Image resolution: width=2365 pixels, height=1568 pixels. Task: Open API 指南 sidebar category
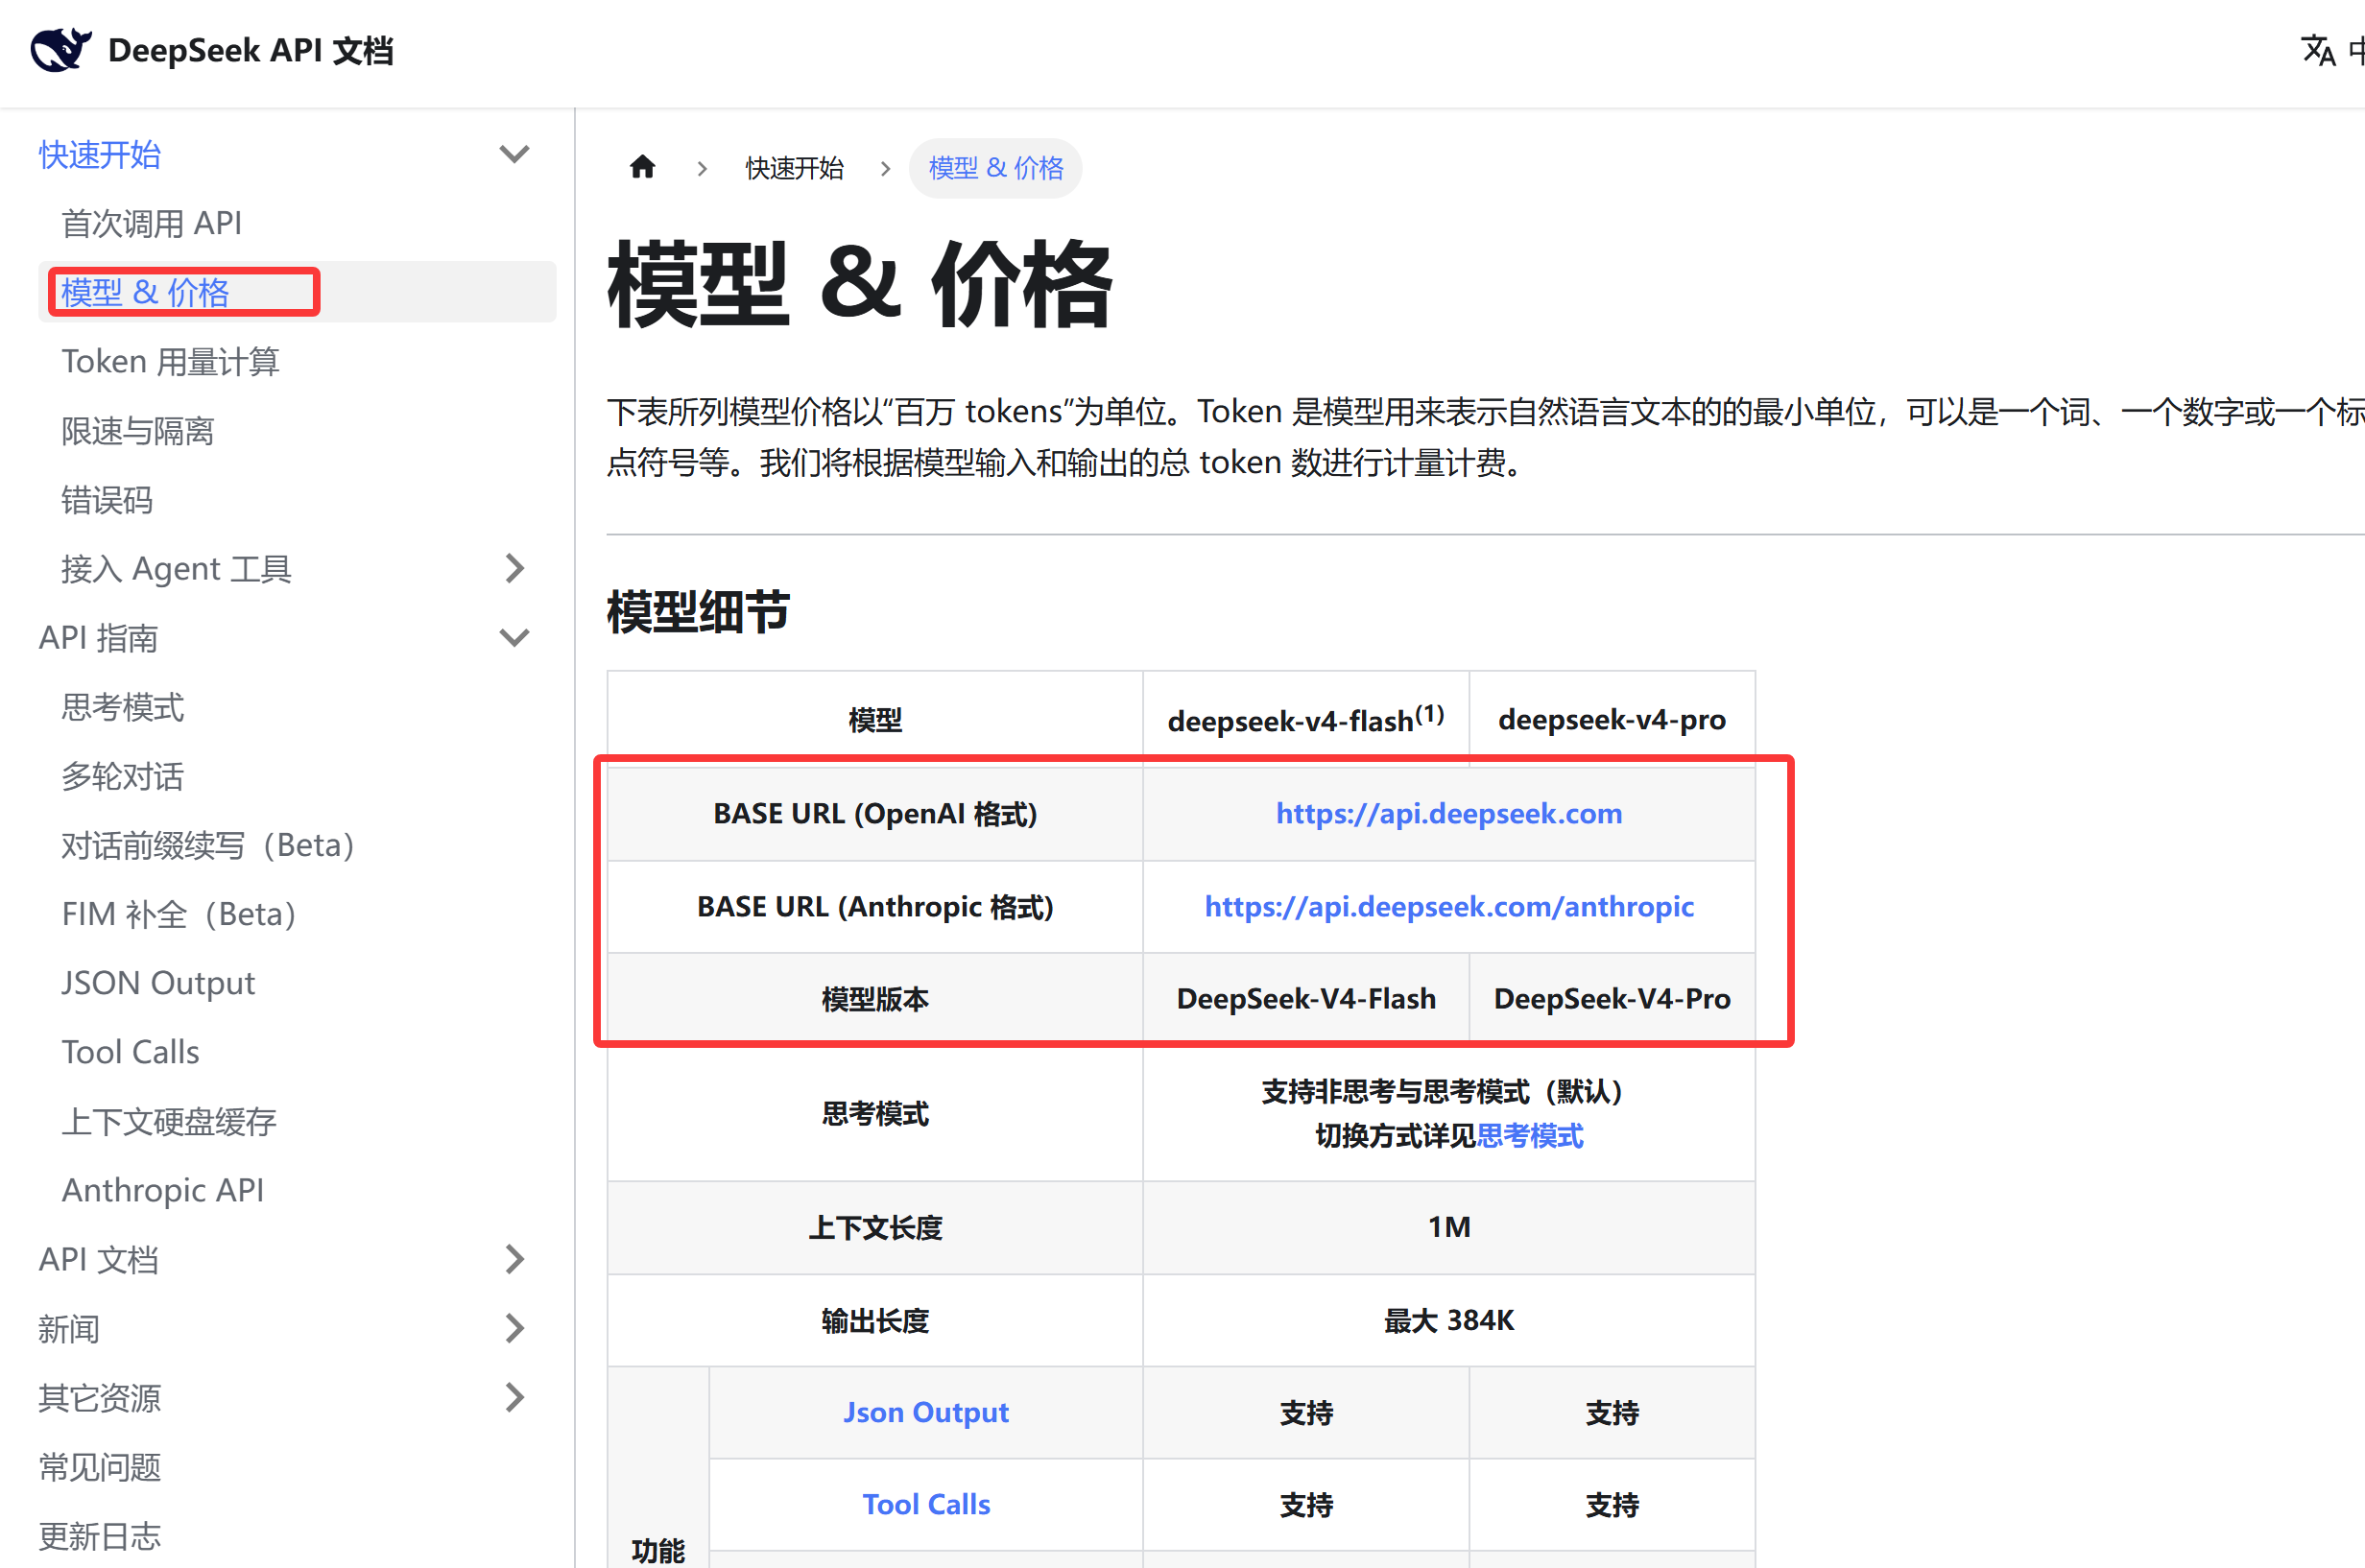(x=98, y=637)
